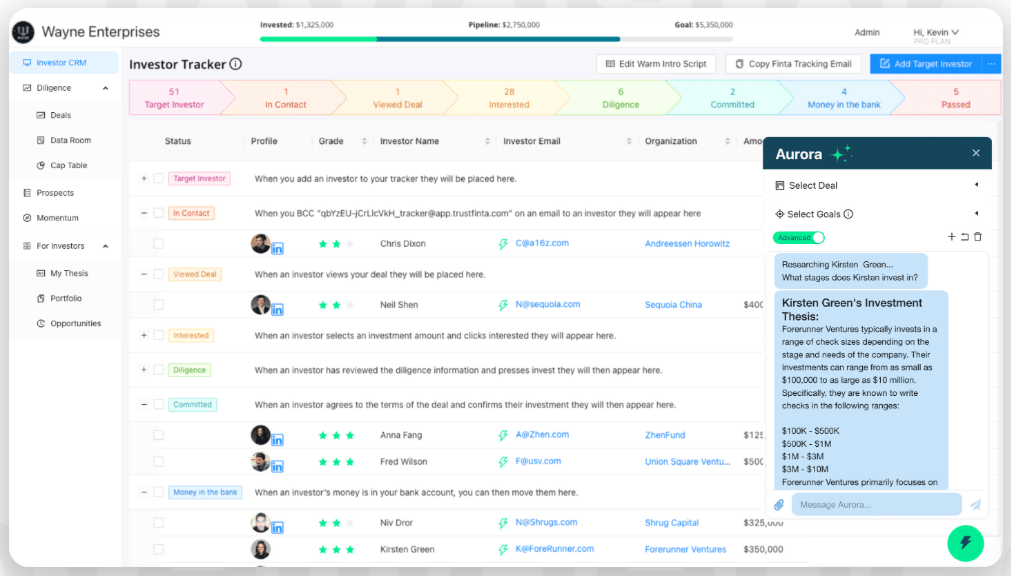
Task: Select Niv Dror row checkbox
Action: [159, 523]
